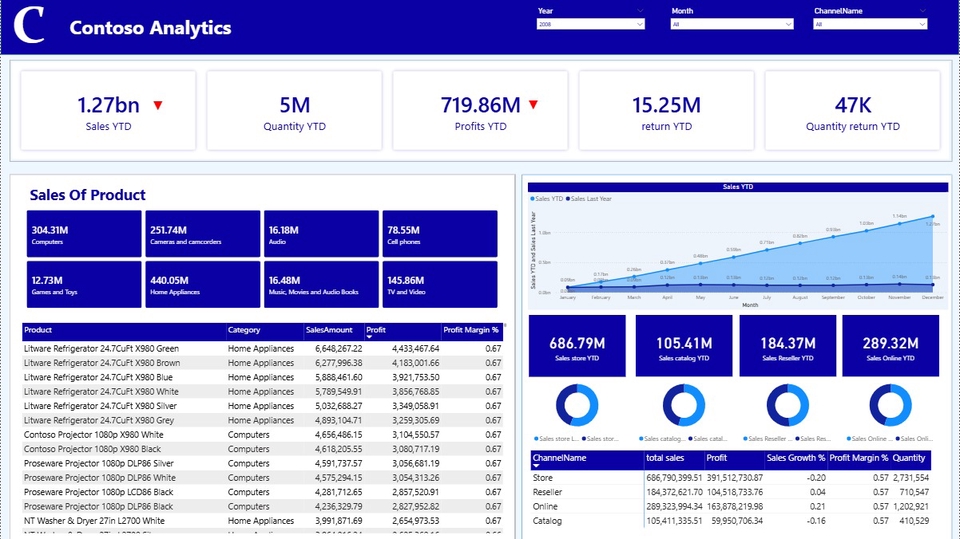
Task: Select the Contoso Projector 1080p X980 White row
Action: tap(94, 435)
